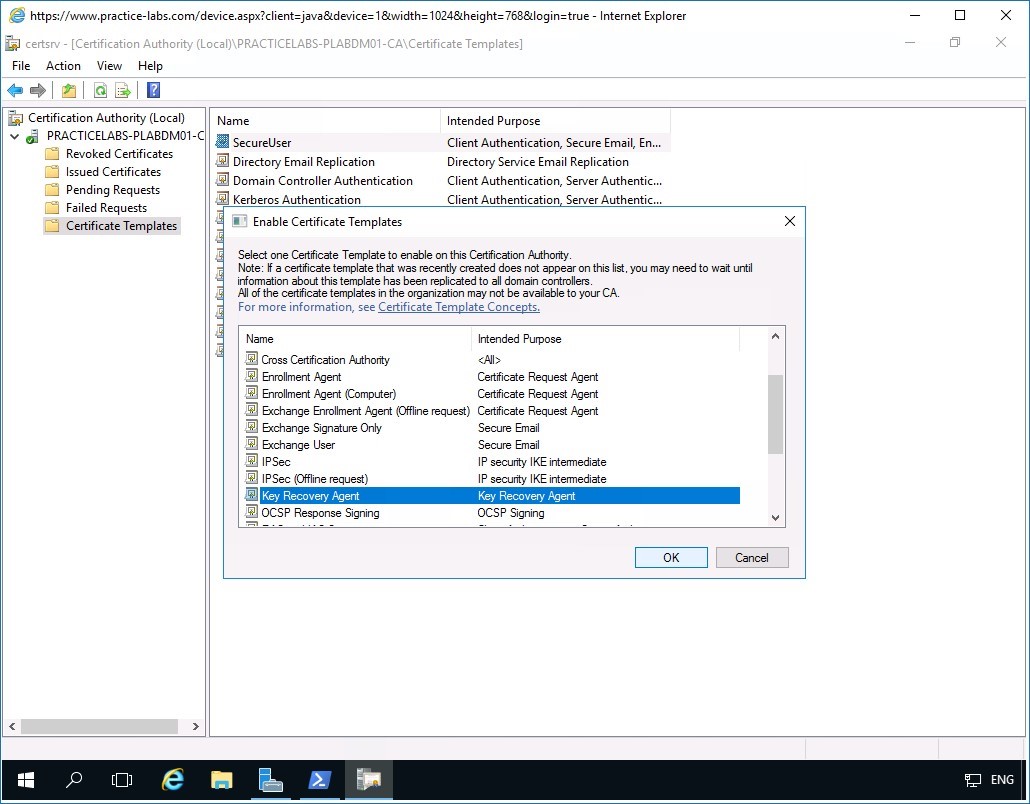The width and height of the screenshot is (1030, 804).
Task: Toggle the console tree pane icon
Action: click(x=68, y=90)
